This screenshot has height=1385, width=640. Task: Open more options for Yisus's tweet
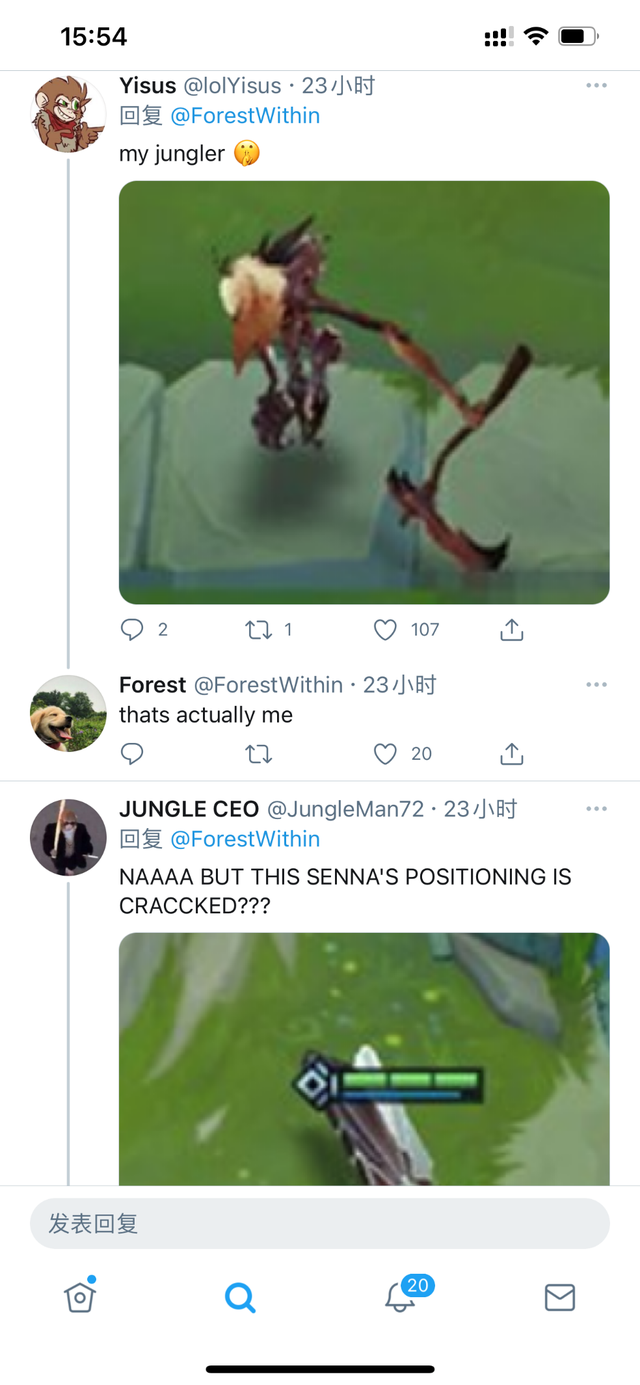click(x=597, y=86)
